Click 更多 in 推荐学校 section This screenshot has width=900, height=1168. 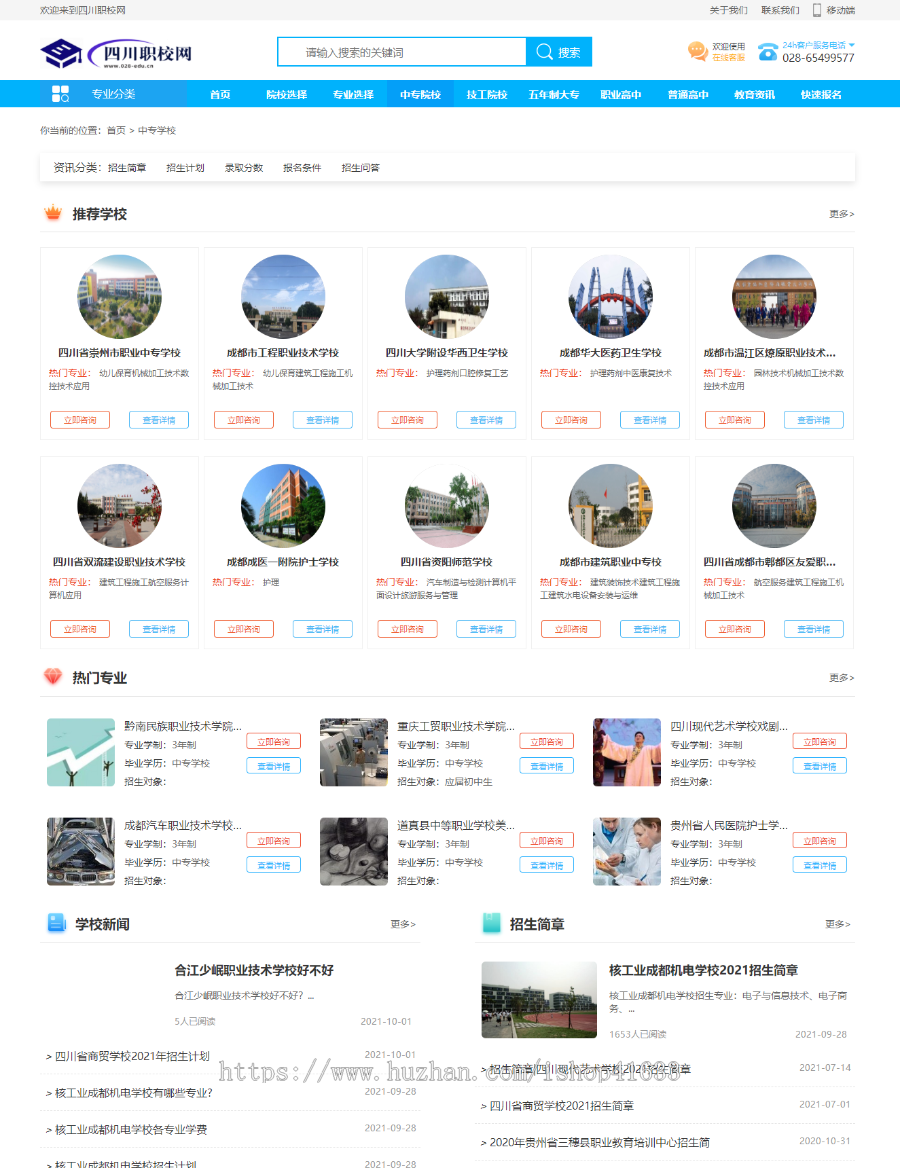click(841, 214)
